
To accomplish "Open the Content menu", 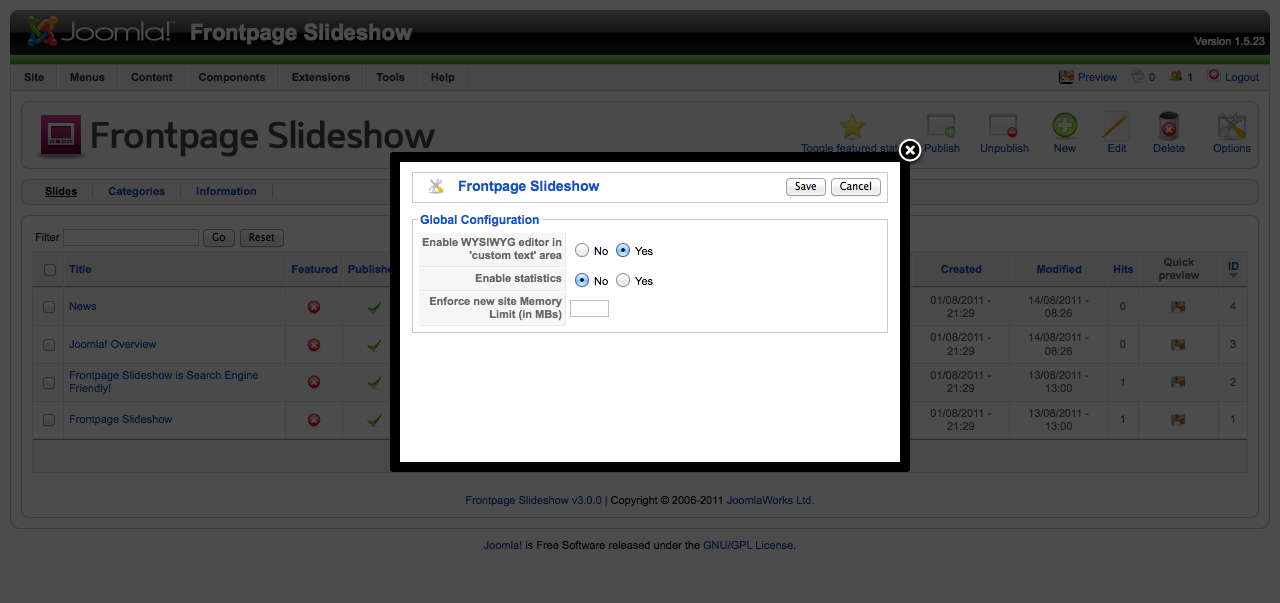I will pyautogui.click(x=152, y=77).
